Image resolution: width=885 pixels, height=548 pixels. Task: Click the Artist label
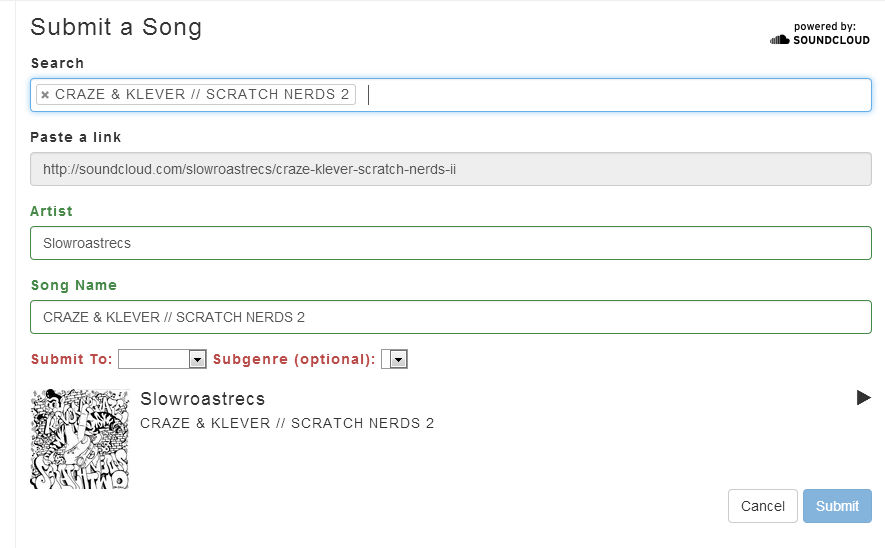[51, 211]
